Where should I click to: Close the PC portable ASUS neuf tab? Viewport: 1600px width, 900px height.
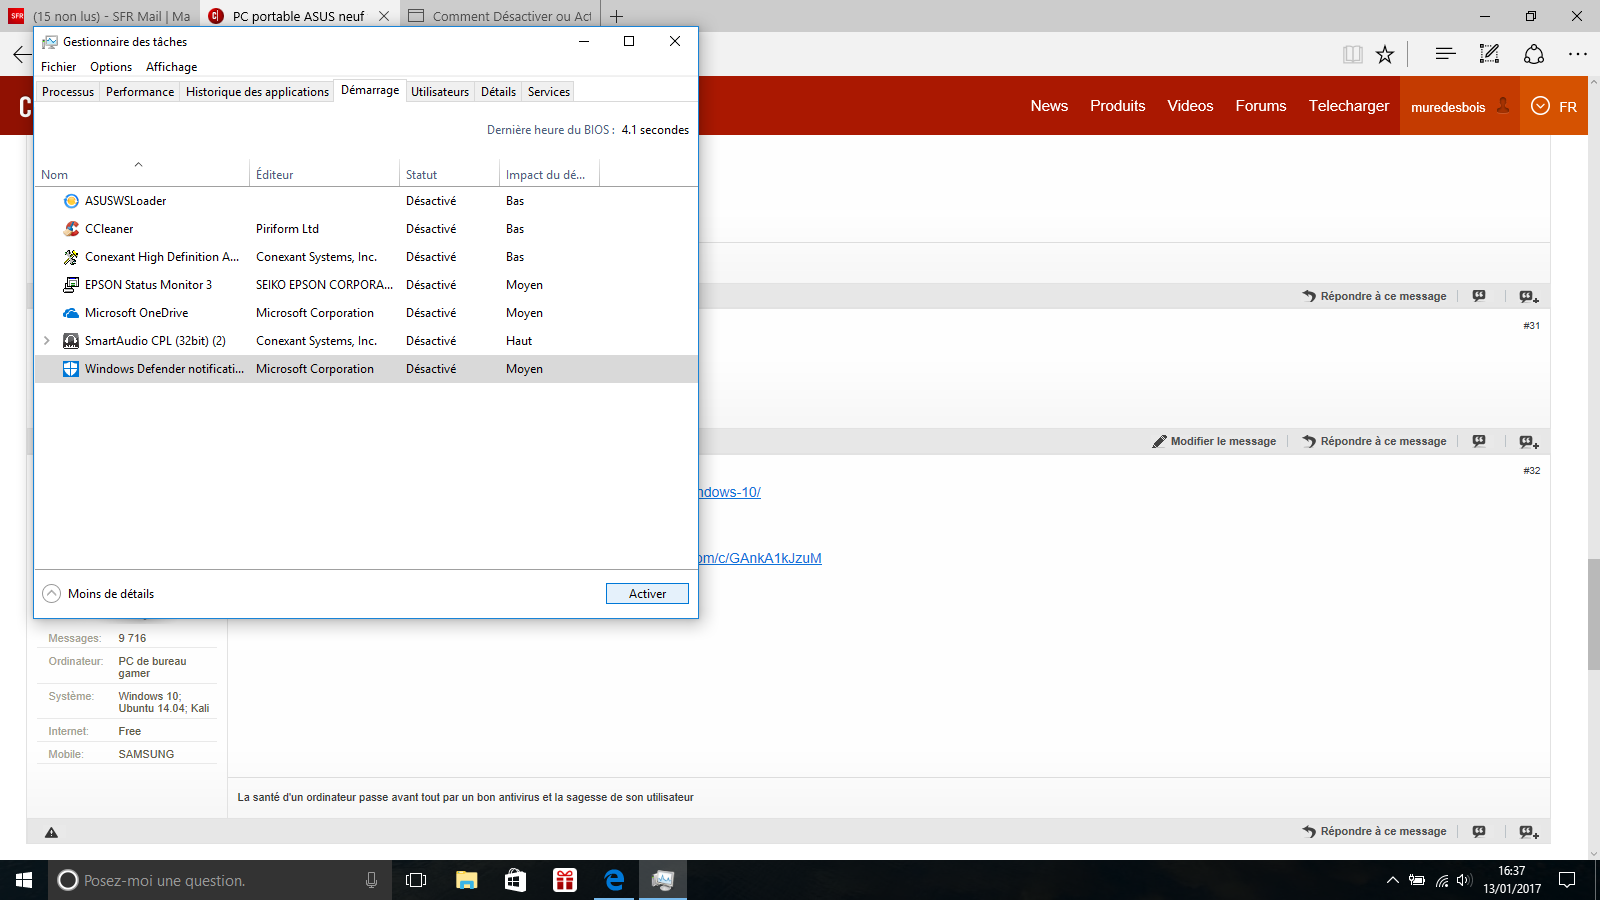tap(384, 16)
